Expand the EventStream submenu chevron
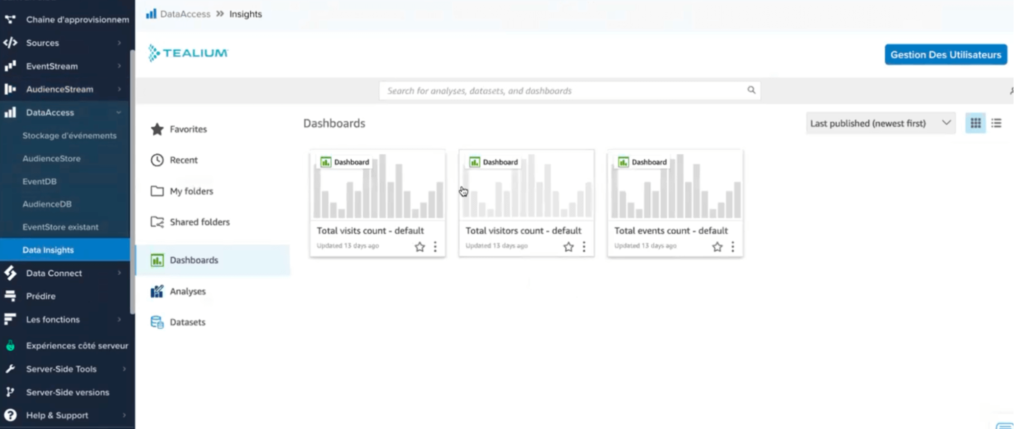The image size is (1024, 429). [120, 66]
